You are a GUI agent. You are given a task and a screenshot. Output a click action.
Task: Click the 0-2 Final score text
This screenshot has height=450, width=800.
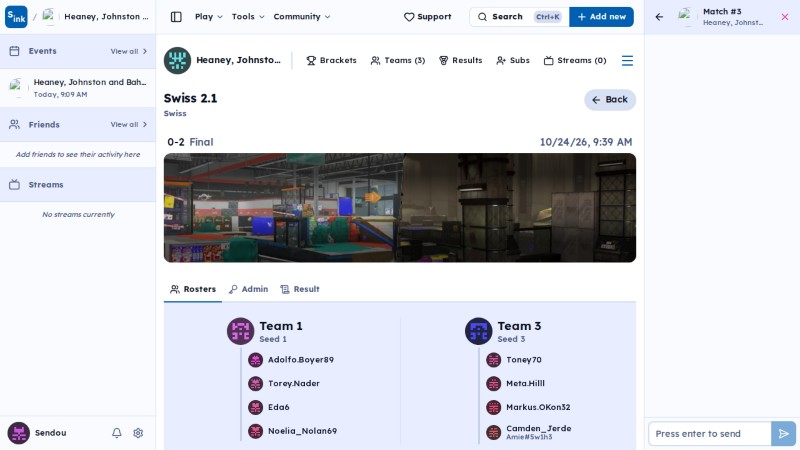pyautogui.click(x=190, y=142)
